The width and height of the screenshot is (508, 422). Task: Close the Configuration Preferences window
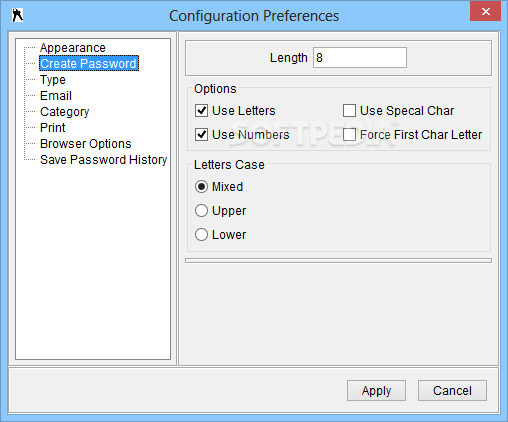point(485,12)
